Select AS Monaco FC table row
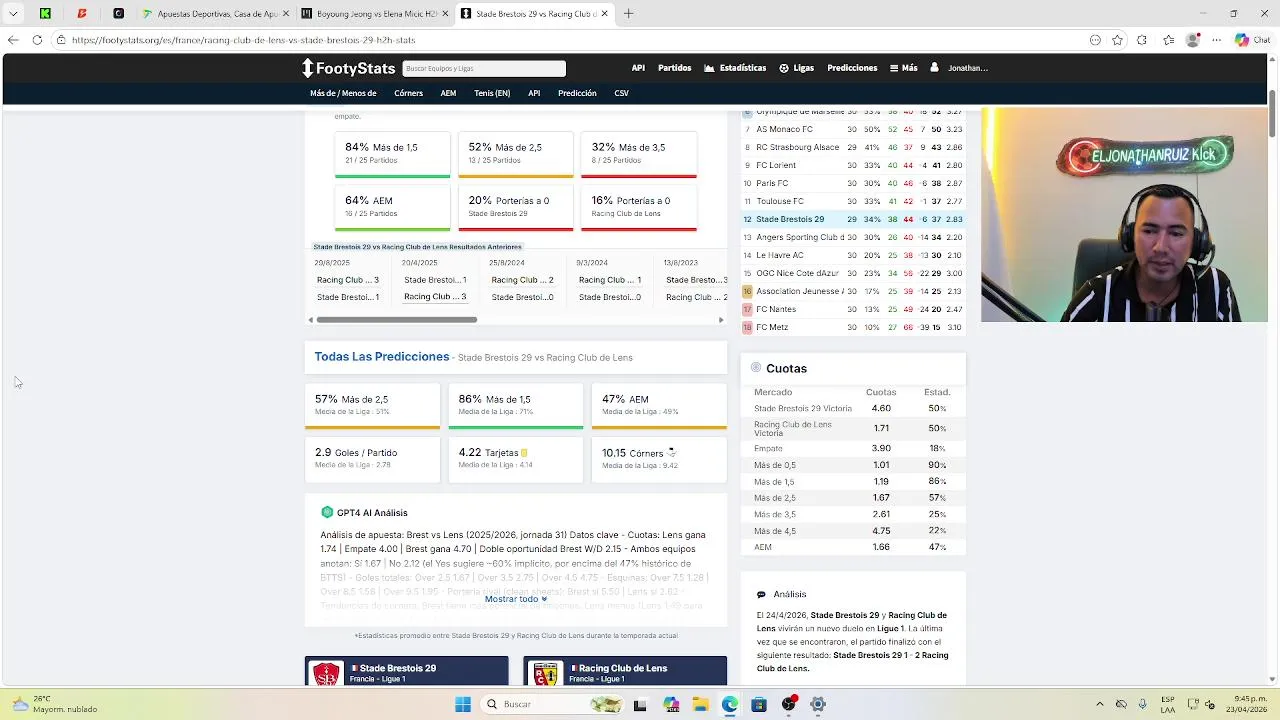 click(853, 129)
